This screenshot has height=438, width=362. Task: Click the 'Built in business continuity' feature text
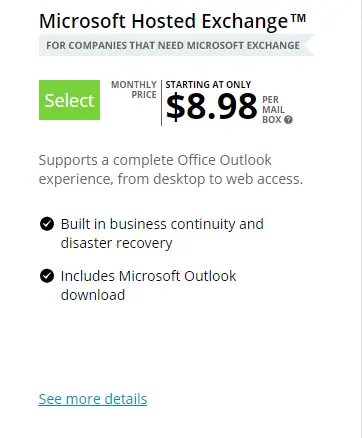pos(162,224)
